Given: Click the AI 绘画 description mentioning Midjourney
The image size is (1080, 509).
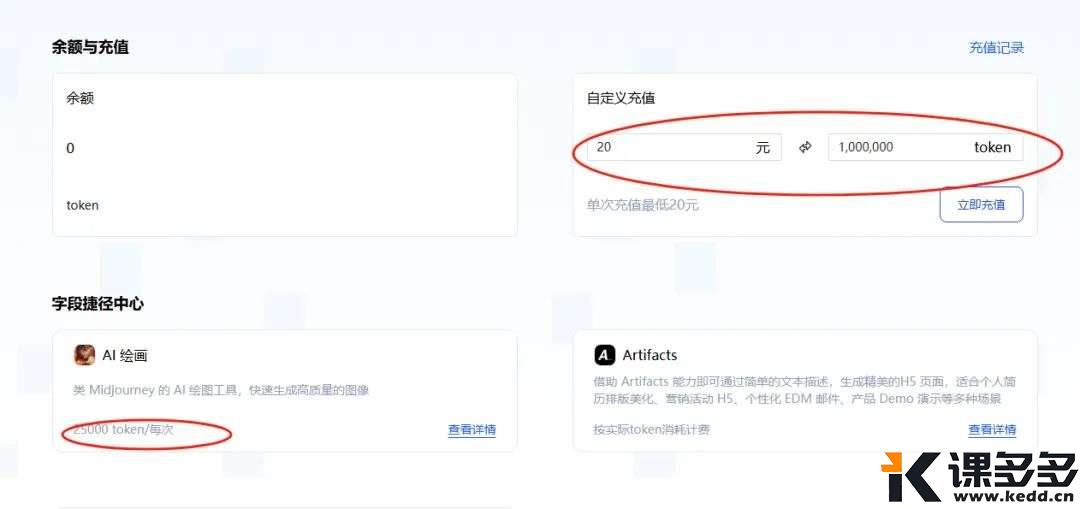Looking at the screenshot, I should click(221, 390).
